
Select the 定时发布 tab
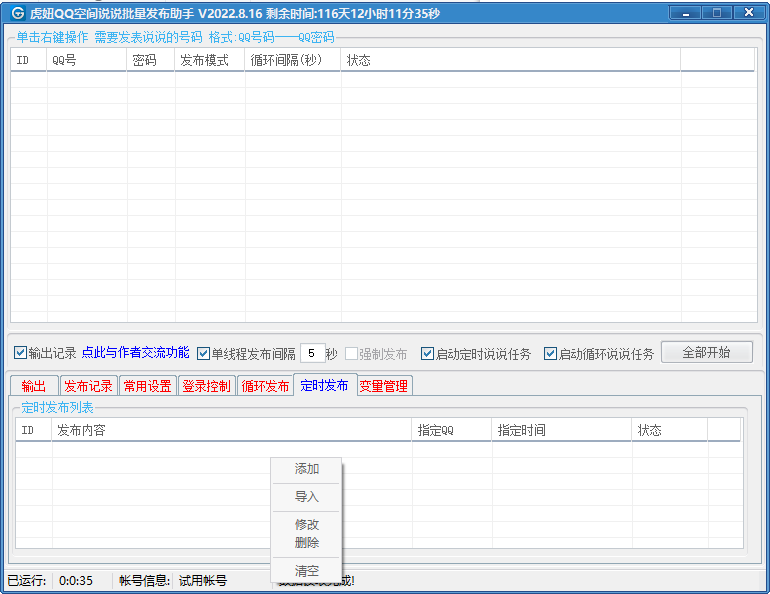coord(325,385)
